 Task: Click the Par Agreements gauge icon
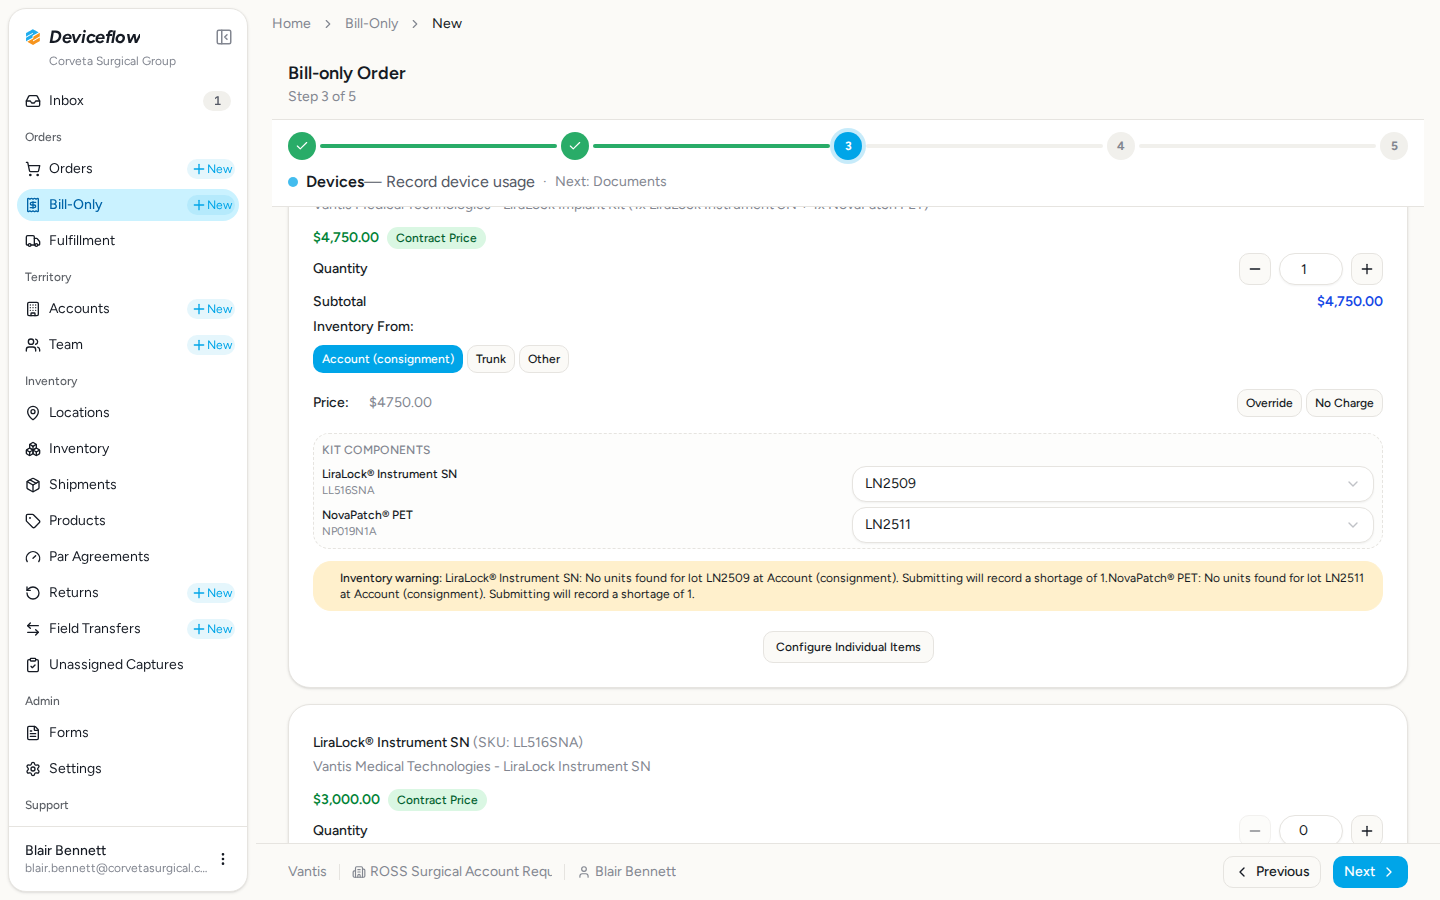(x=33, y=557)
